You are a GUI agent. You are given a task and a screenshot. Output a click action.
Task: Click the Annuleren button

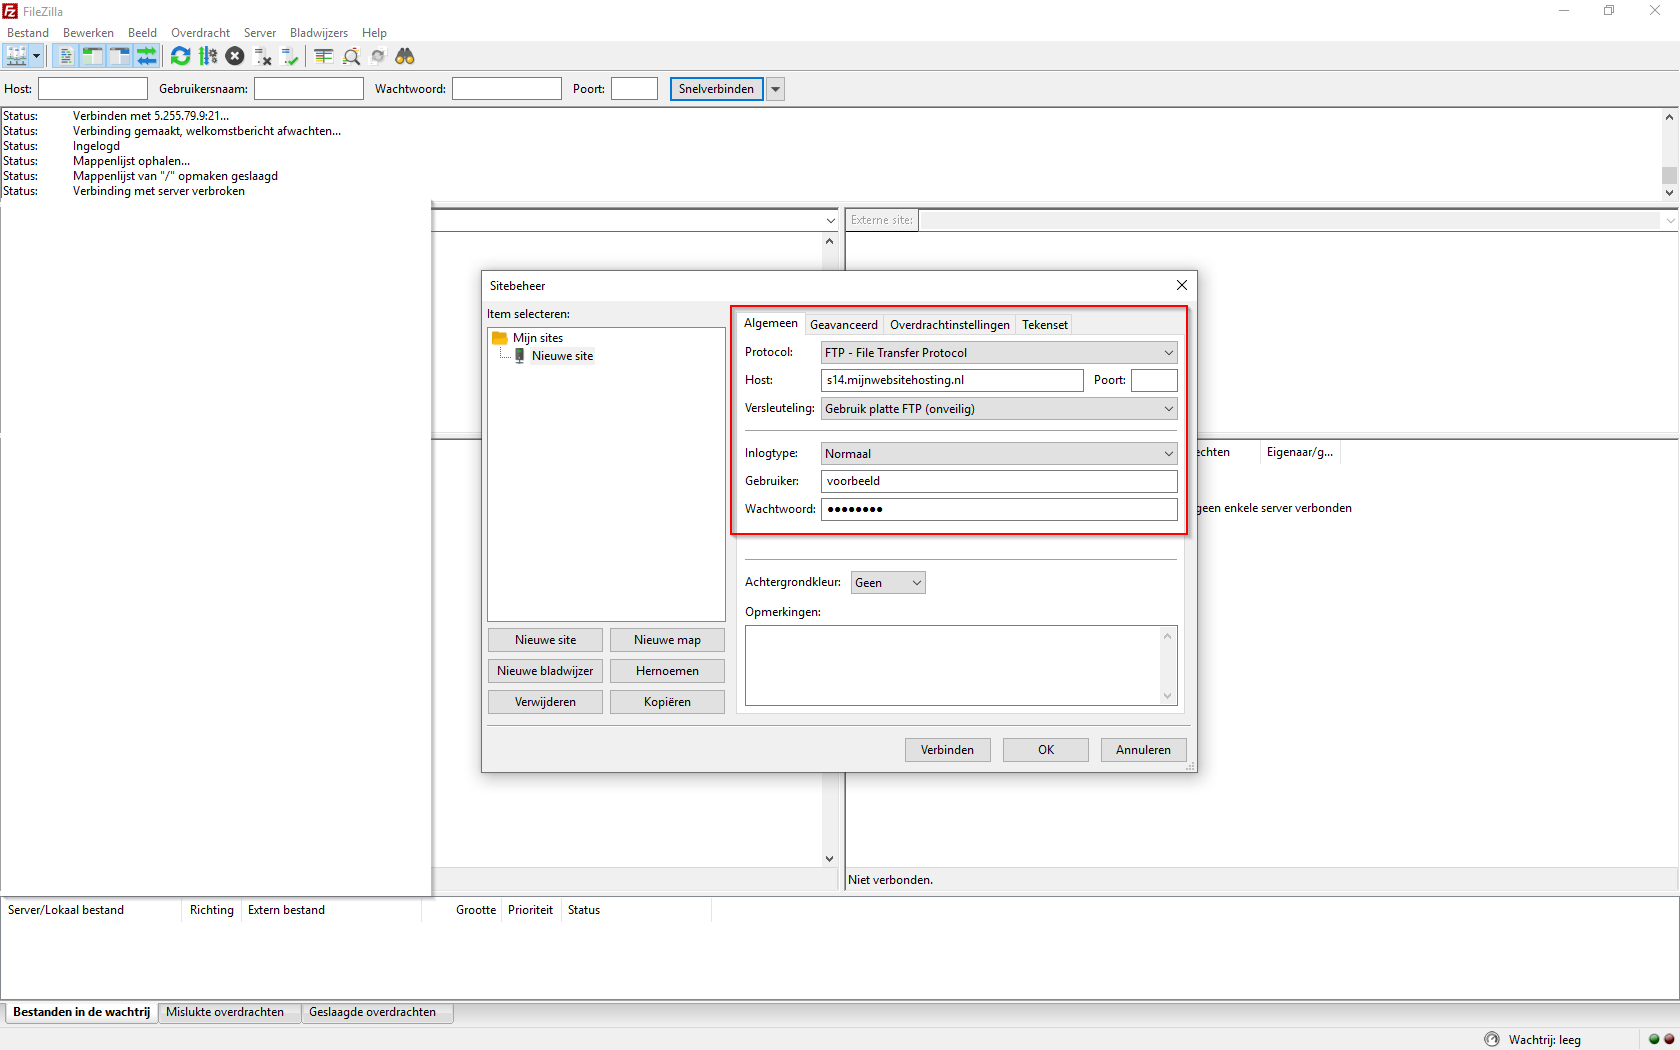[1144, 750]
